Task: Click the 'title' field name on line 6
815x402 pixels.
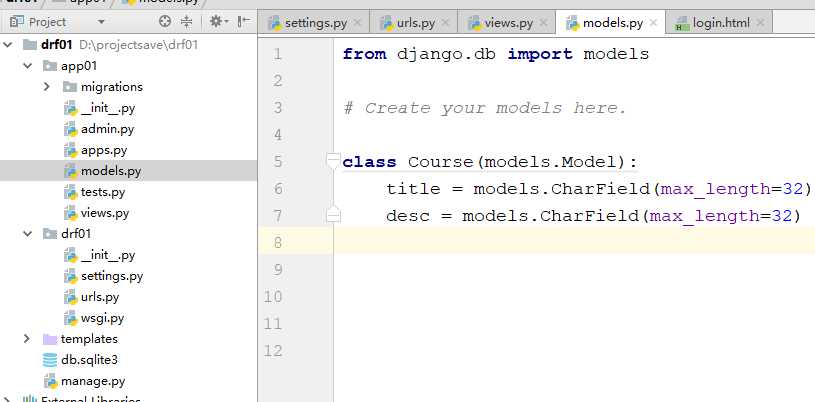Action: [x=413, y=189]
